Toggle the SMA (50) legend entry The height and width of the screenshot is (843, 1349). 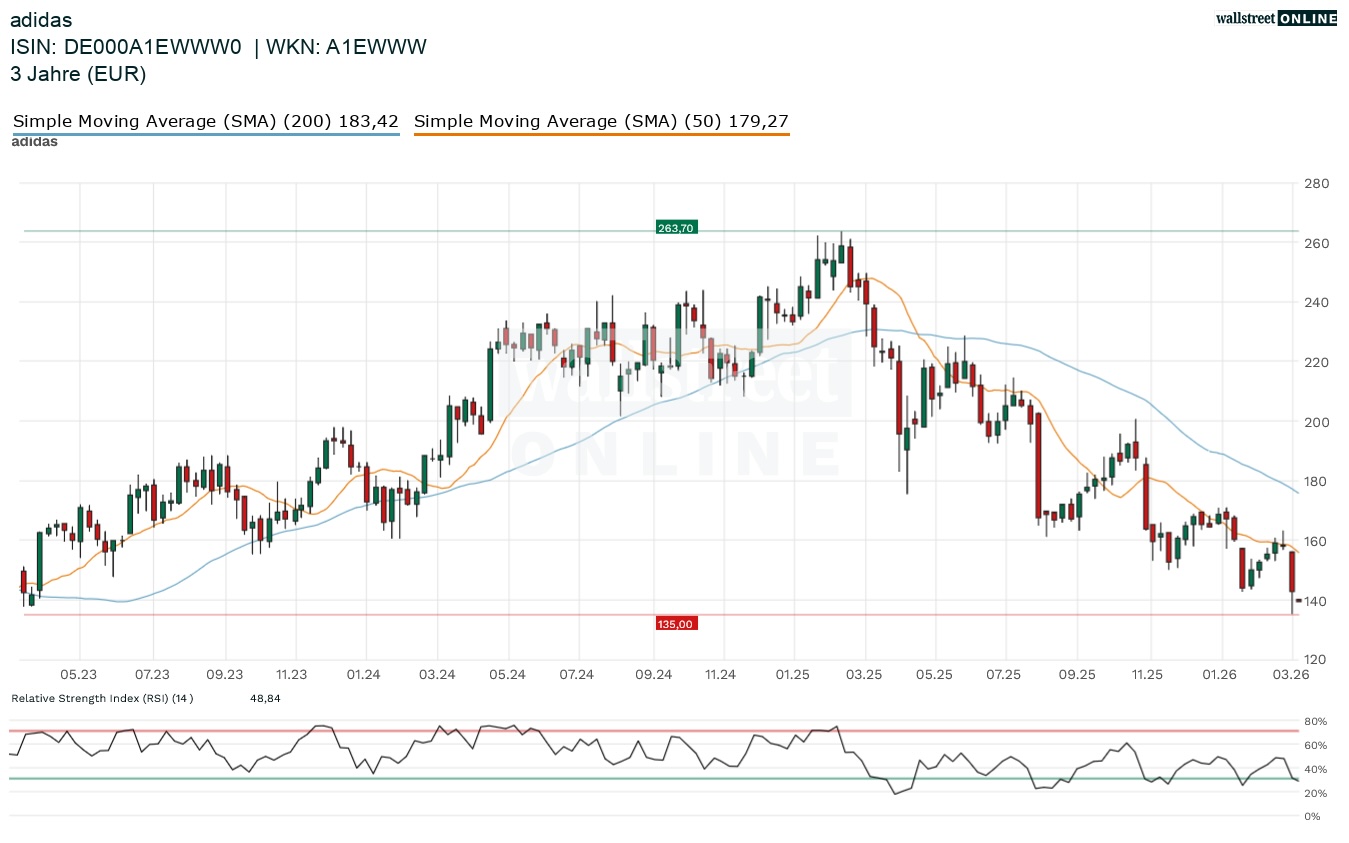tap(601, 121)
